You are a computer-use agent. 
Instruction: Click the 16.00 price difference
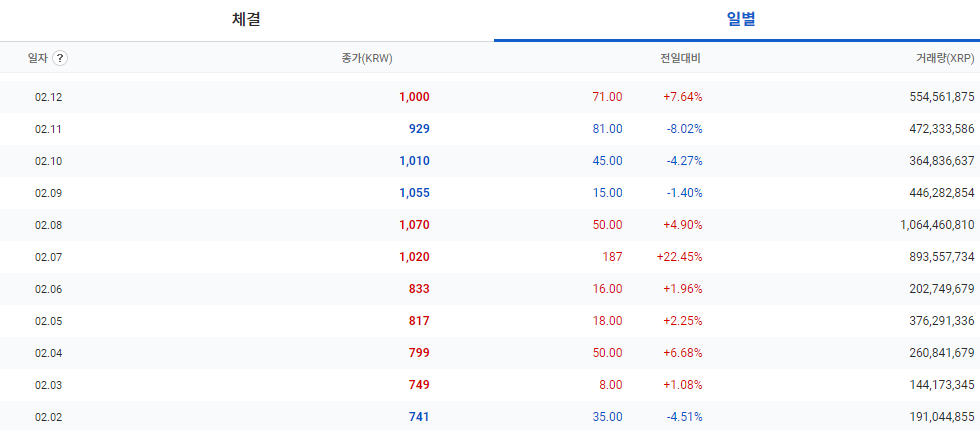(x=607, y=289)
